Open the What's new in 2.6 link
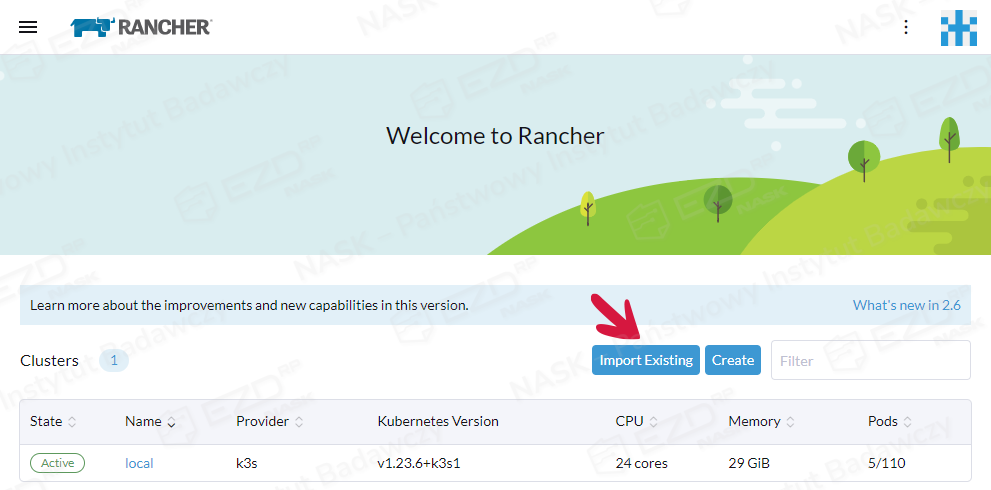The height and width of the screenshot is (490, 991). tap(906, 305)
